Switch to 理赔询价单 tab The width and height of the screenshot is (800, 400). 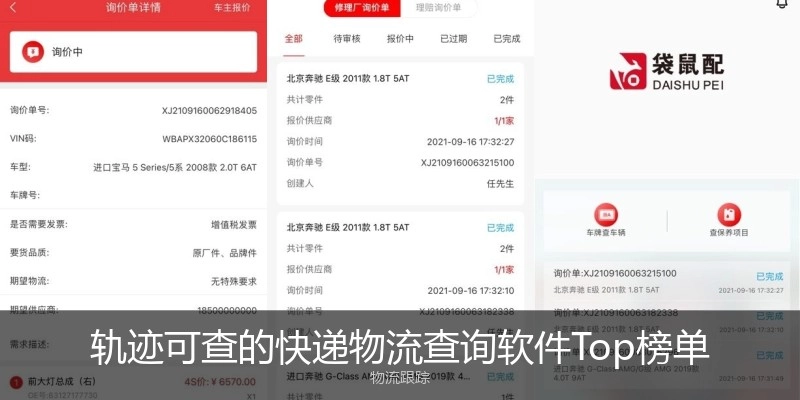[438, 8]
